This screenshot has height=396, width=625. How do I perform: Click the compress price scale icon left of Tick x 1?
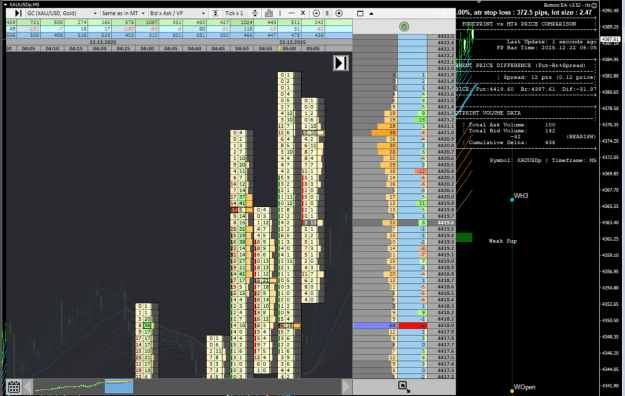(x=215, y=13)
